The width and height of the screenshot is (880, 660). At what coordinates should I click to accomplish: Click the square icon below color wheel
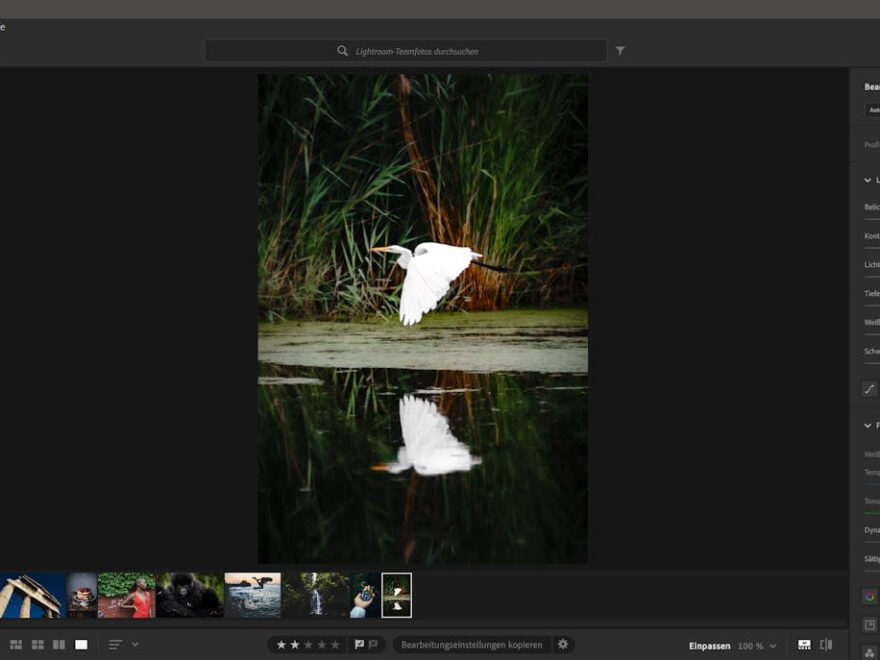coord(870,625)
